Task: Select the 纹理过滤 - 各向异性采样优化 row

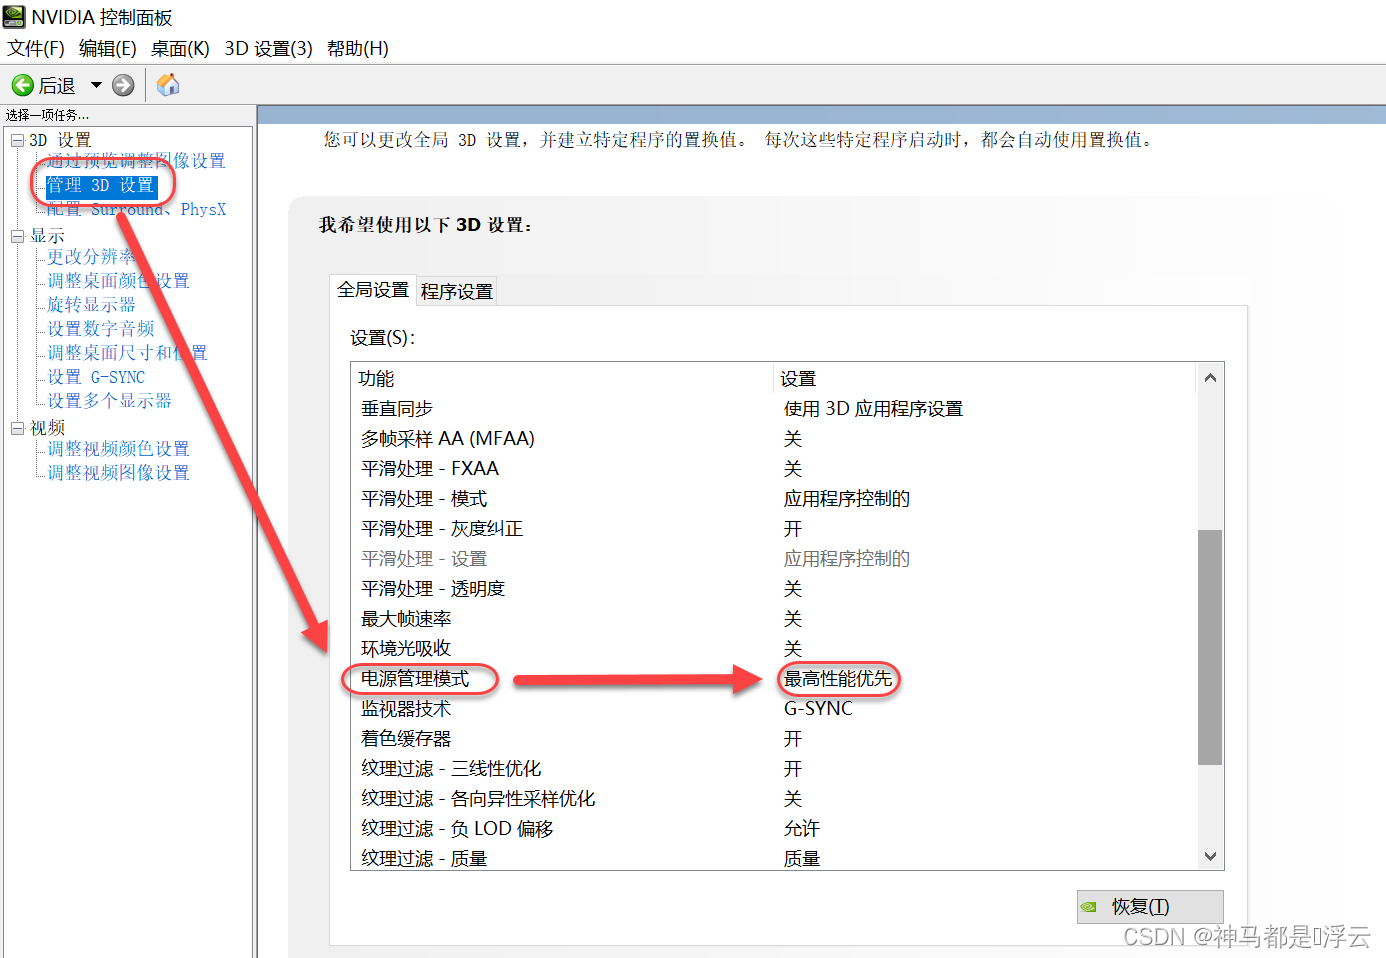Action: [x=774, y=799]
